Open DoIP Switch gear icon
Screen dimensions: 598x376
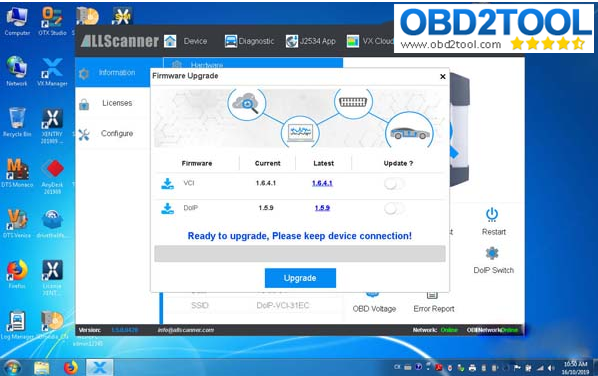pyautogui.click(x=492, y=253)
